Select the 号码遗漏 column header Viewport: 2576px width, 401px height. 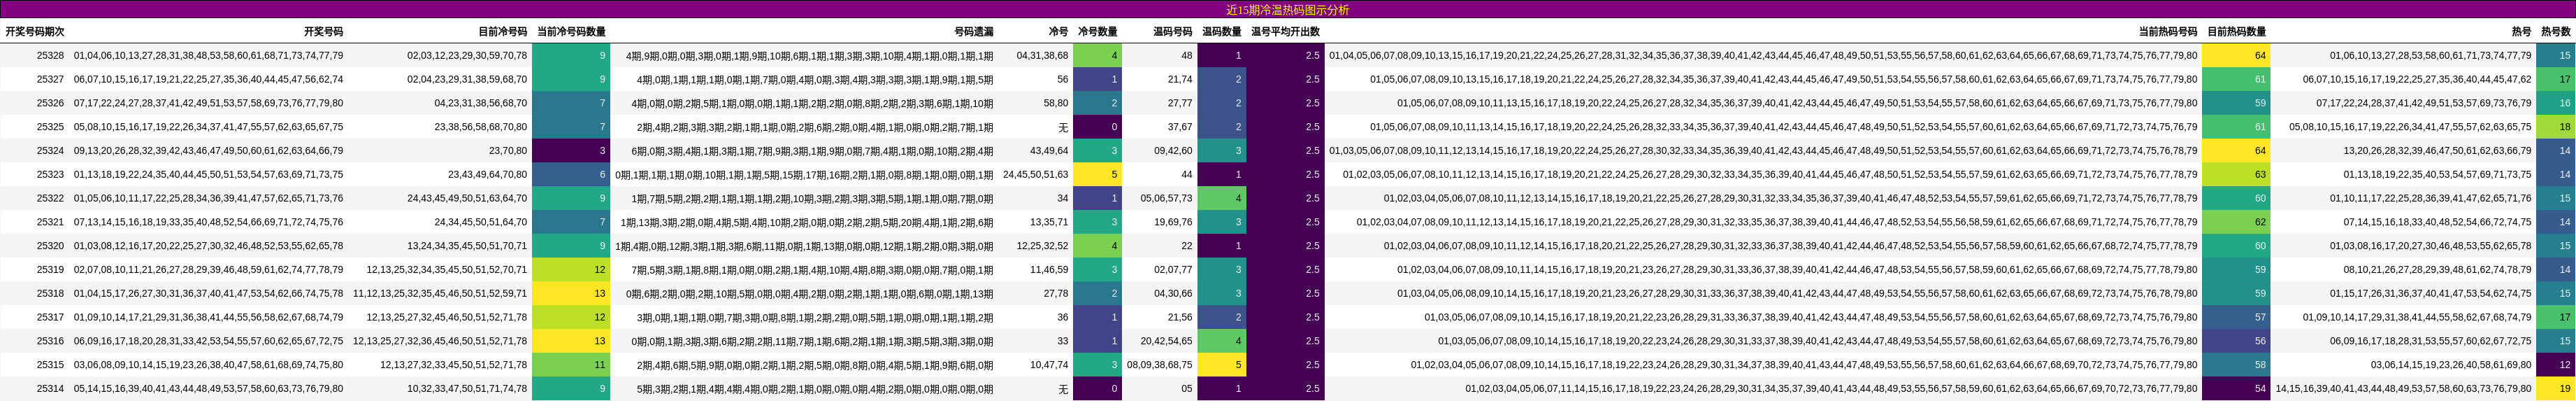tap(973, 32)
